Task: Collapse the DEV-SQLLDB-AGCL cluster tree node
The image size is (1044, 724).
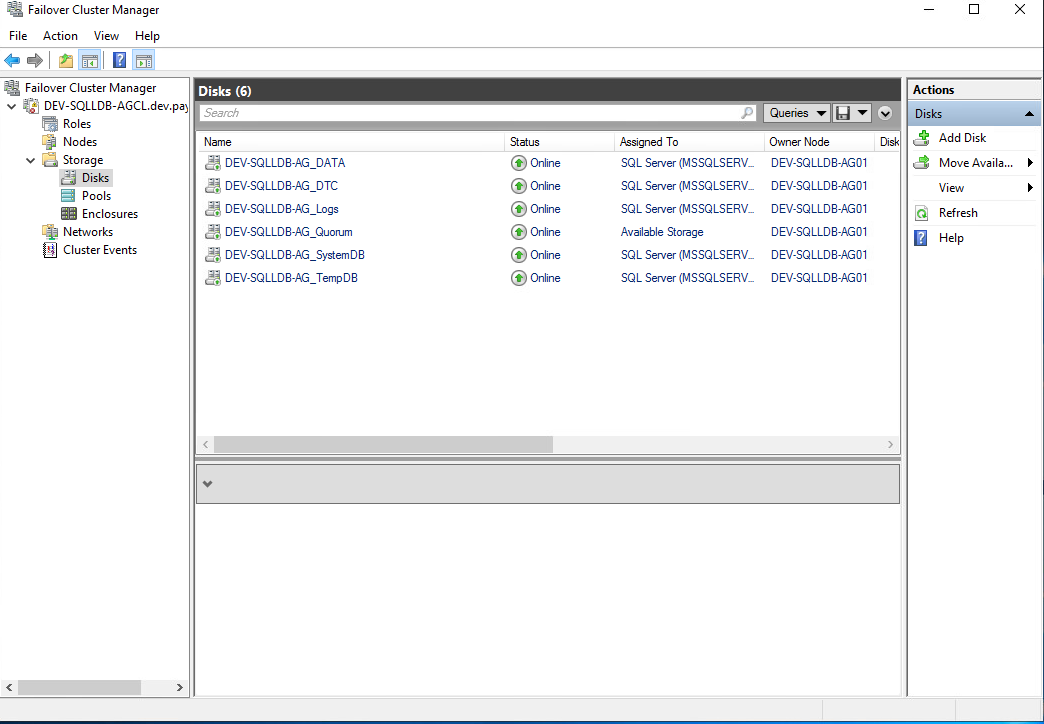Action: pos(12,106)
